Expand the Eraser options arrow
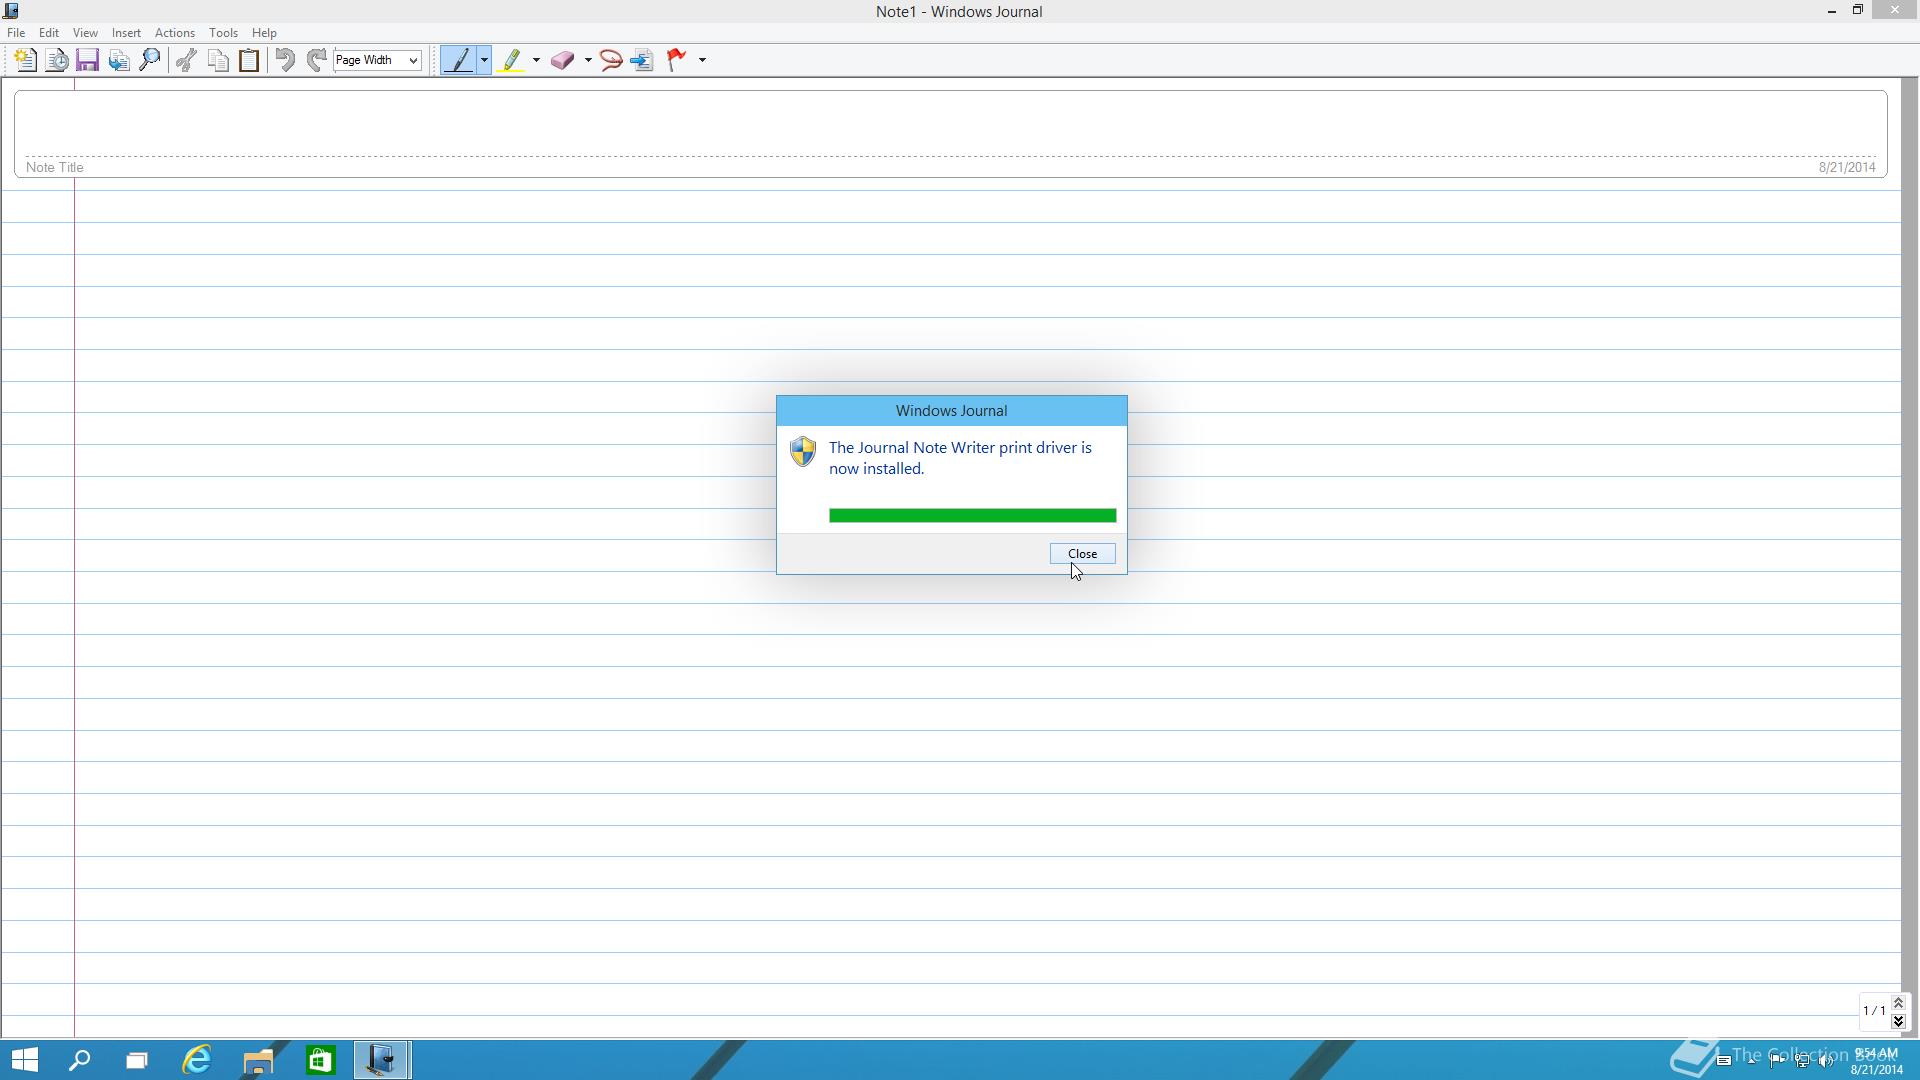 click(588, 60)
